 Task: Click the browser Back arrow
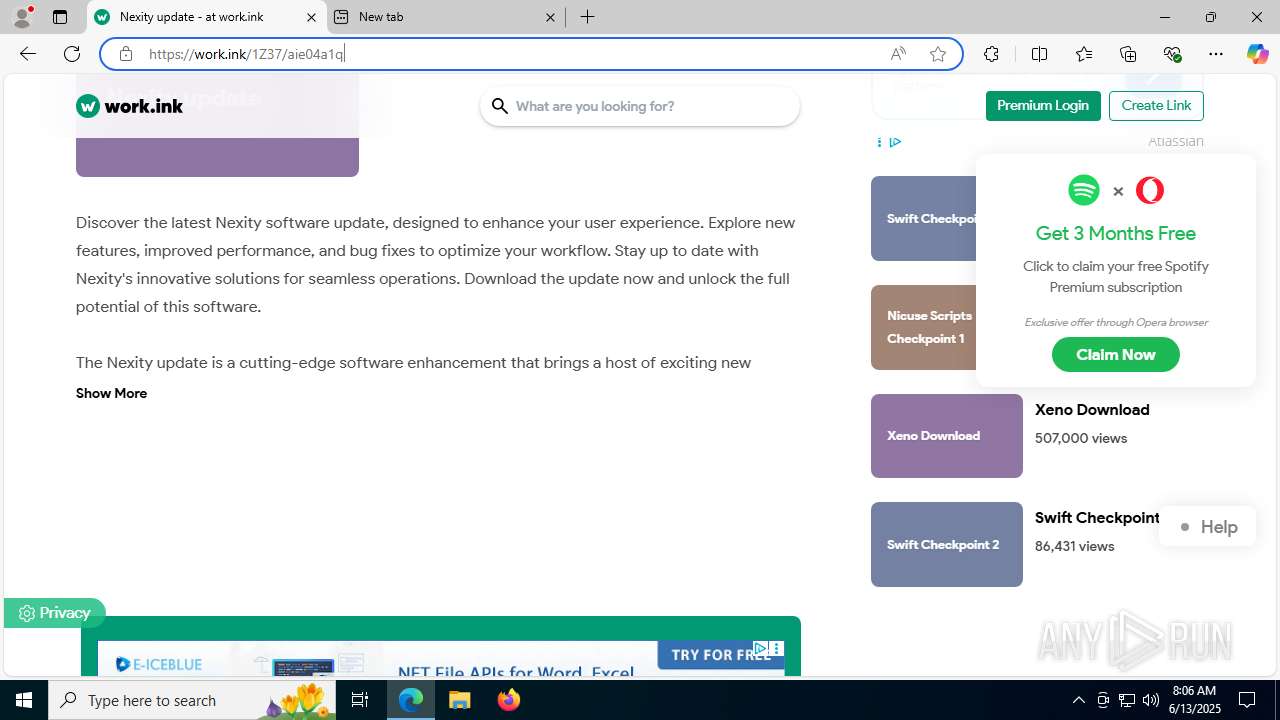[x=28, y=54]
